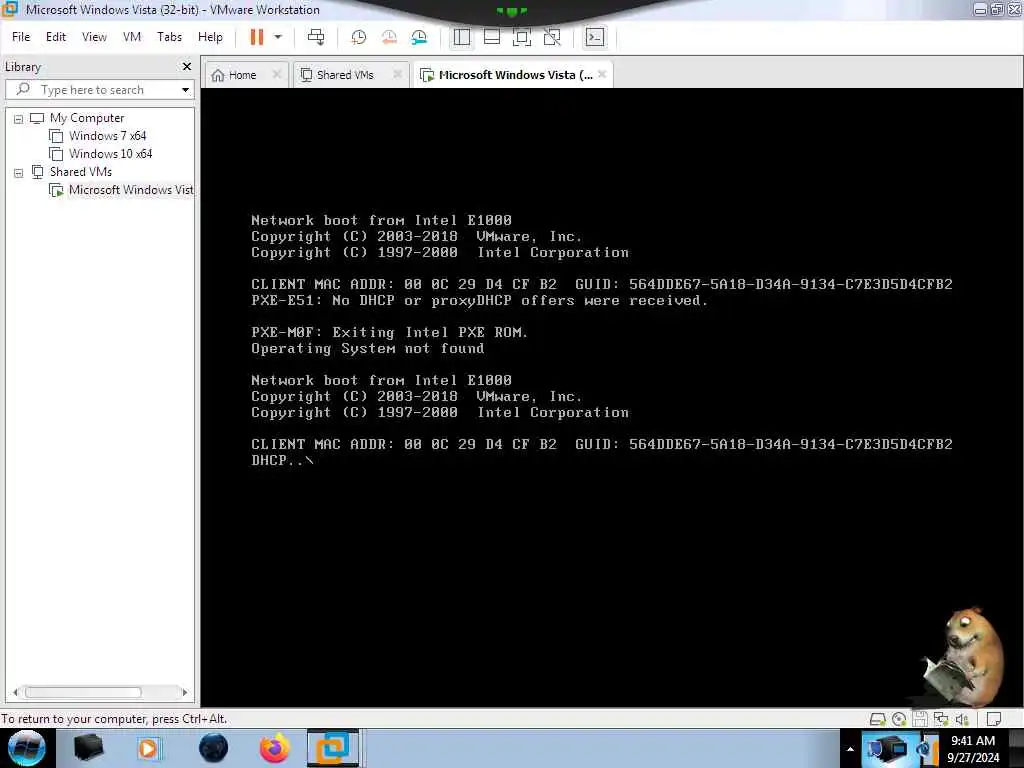
Task: Collapse the Shared VMs tree node
Action: click(18, 173)
